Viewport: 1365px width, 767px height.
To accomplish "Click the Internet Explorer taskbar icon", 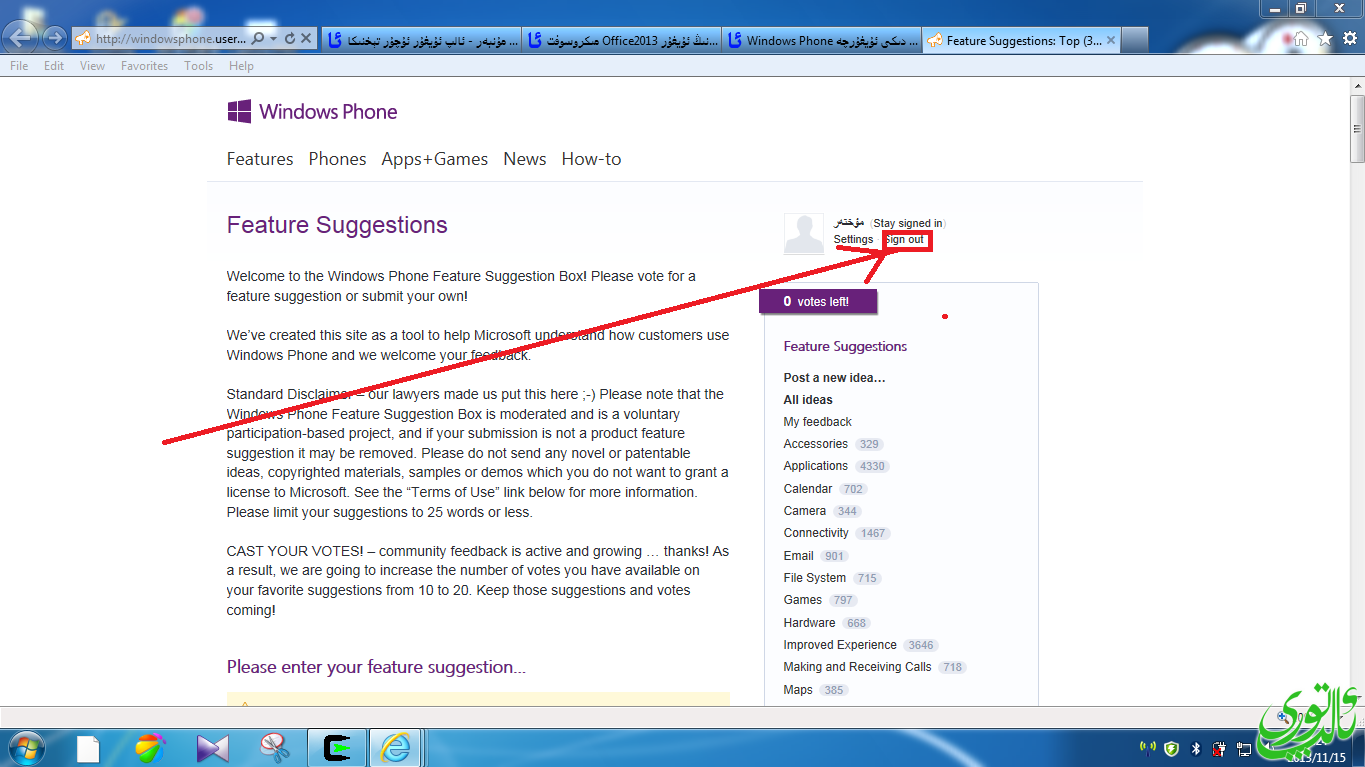I will 397,748.
